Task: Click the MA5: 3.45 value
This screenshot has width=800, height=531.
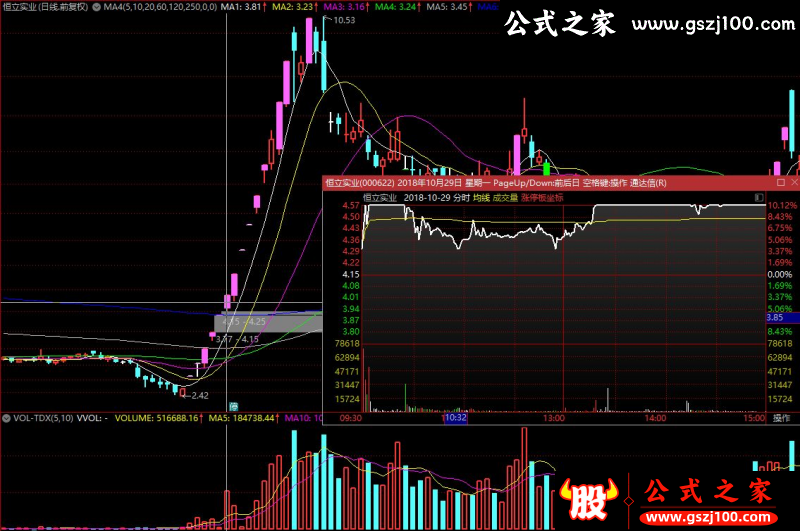Action: 447,7
